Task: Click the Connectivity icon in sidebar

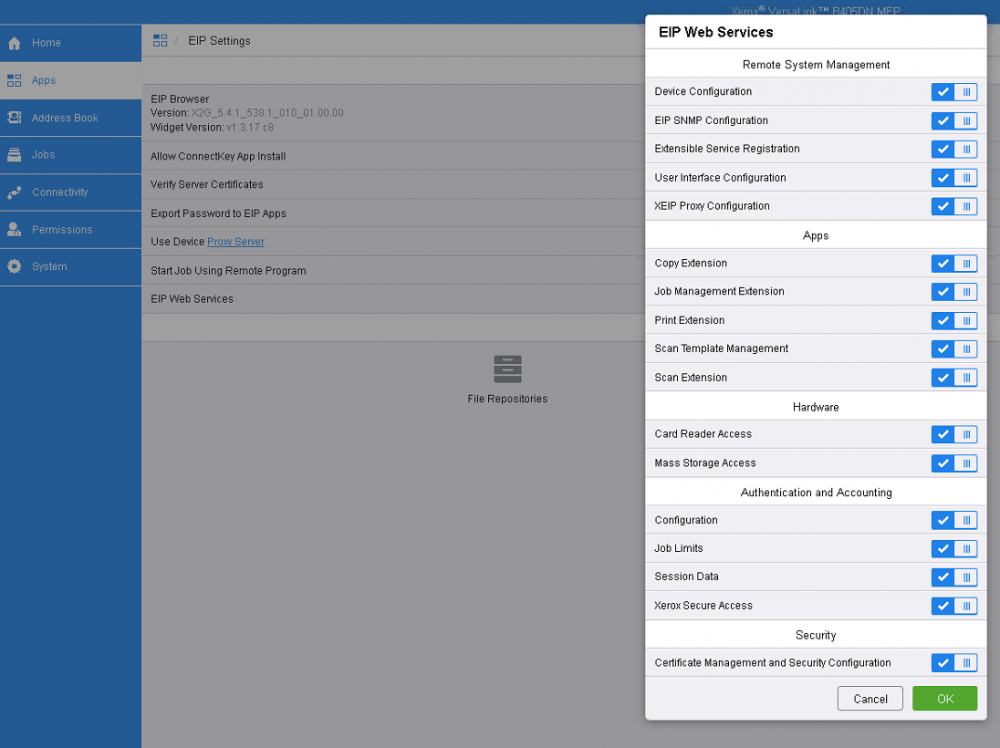Action: (x=14, y=192)
